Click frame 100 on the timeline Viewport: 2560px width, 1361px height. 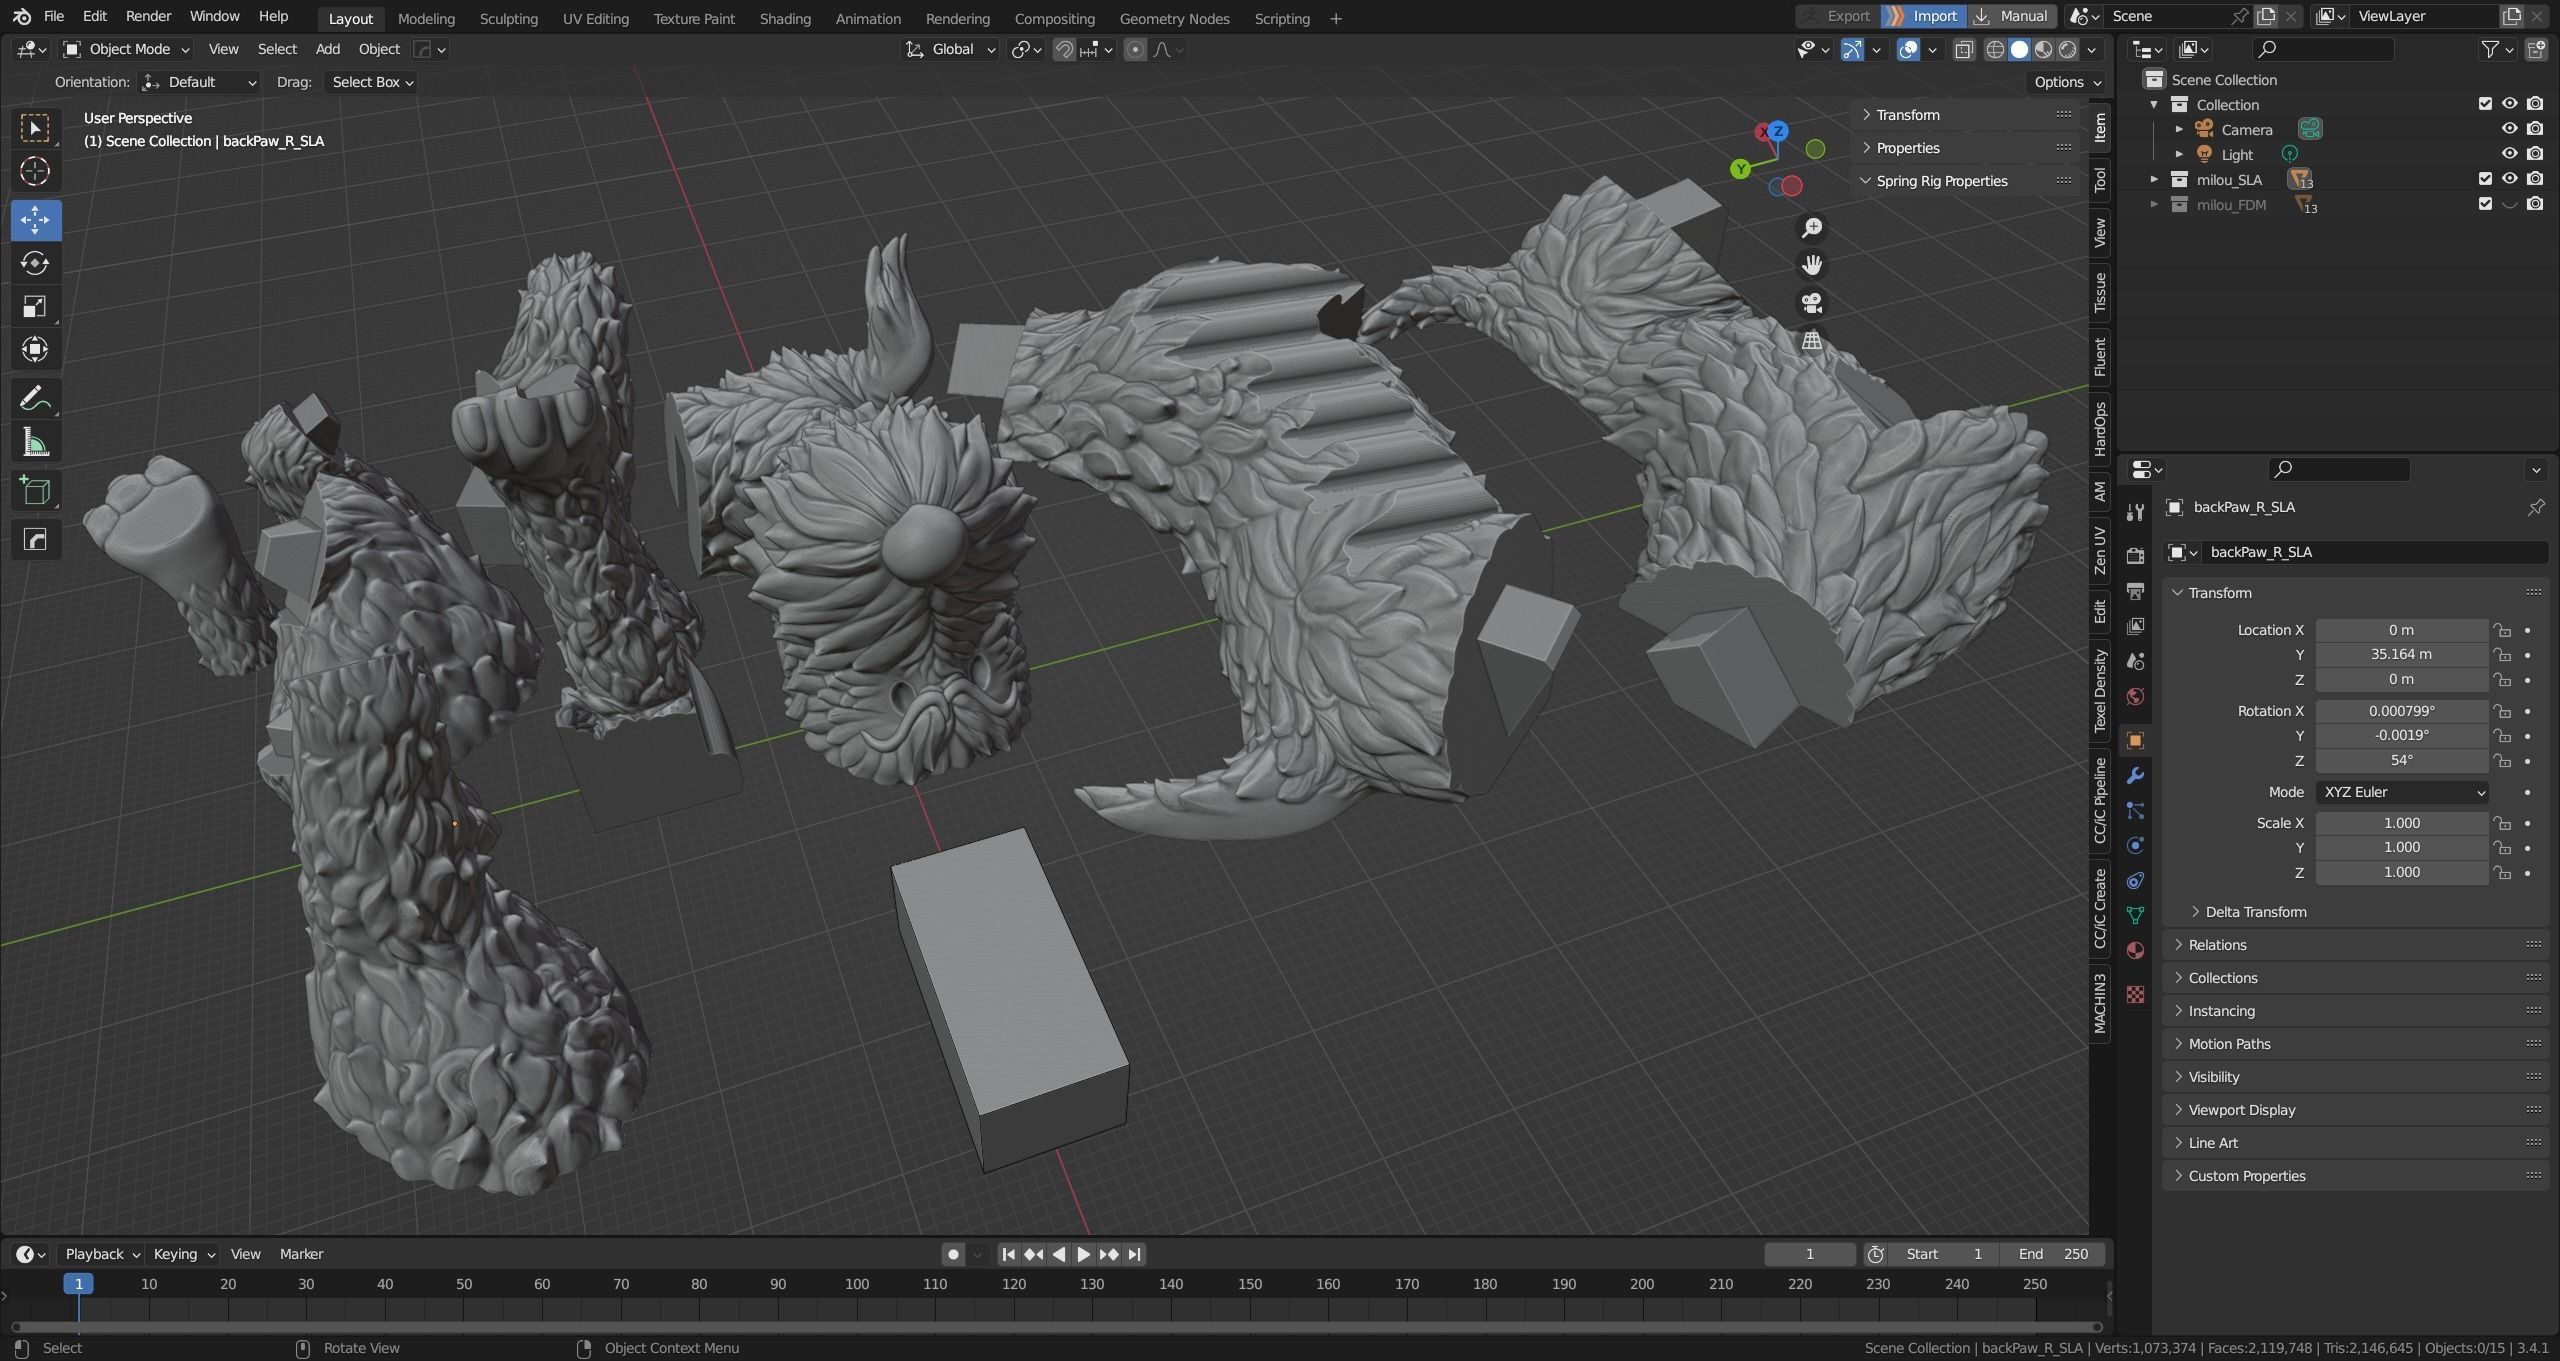tap(857, 1285)
